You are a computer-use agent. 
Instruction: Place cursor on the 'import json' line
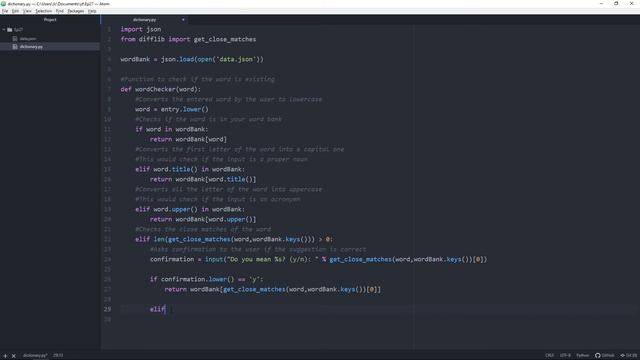coord(141,29)
